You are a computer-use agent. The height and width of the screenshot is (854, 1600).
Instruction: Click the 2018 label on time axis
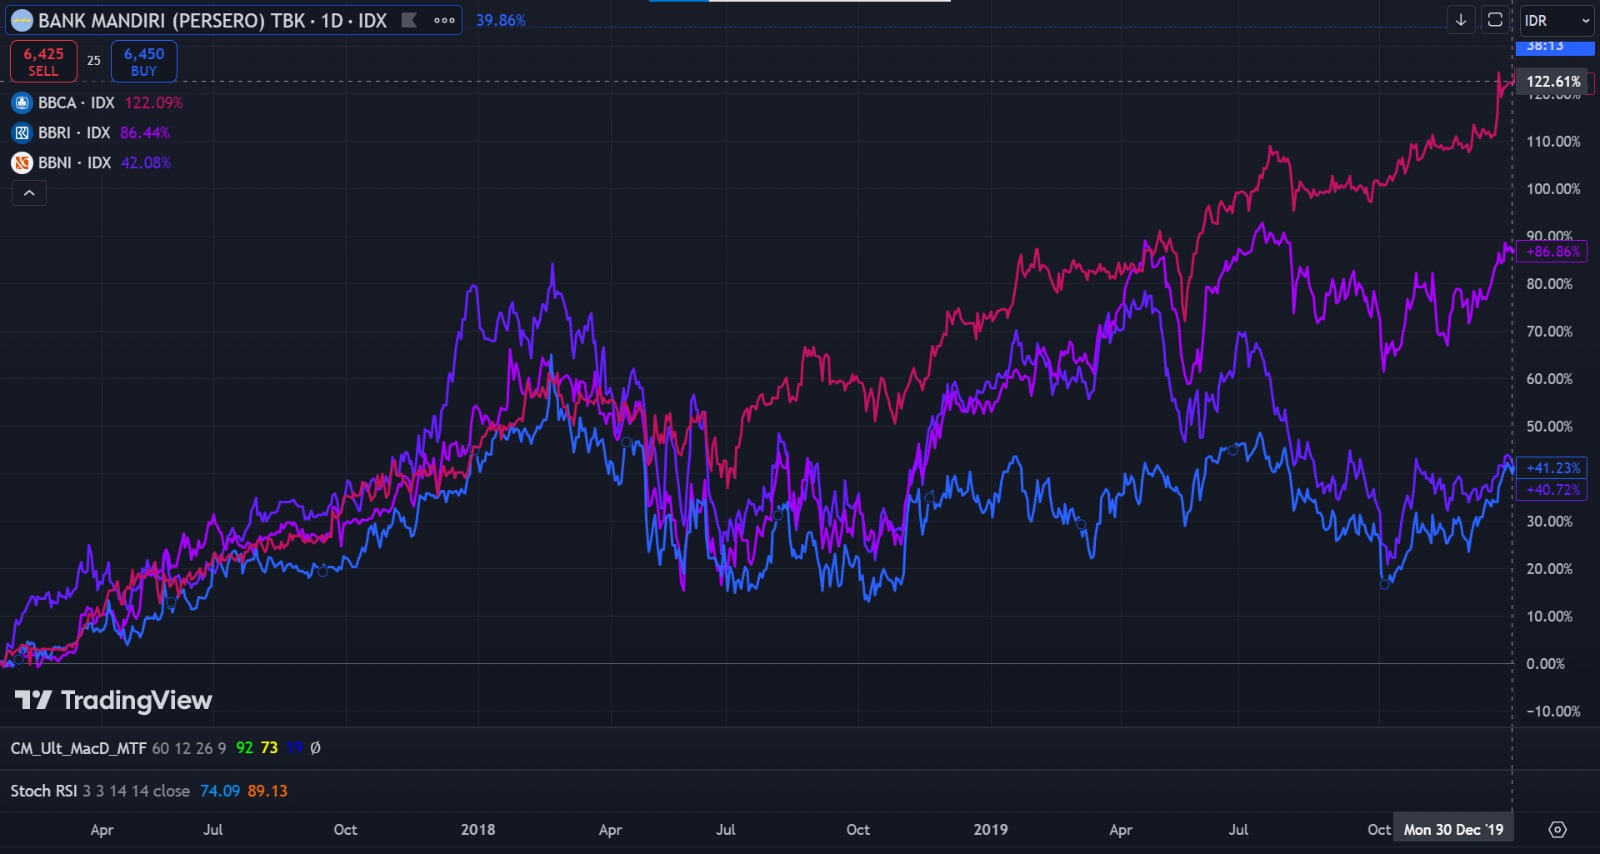[478, 829]
